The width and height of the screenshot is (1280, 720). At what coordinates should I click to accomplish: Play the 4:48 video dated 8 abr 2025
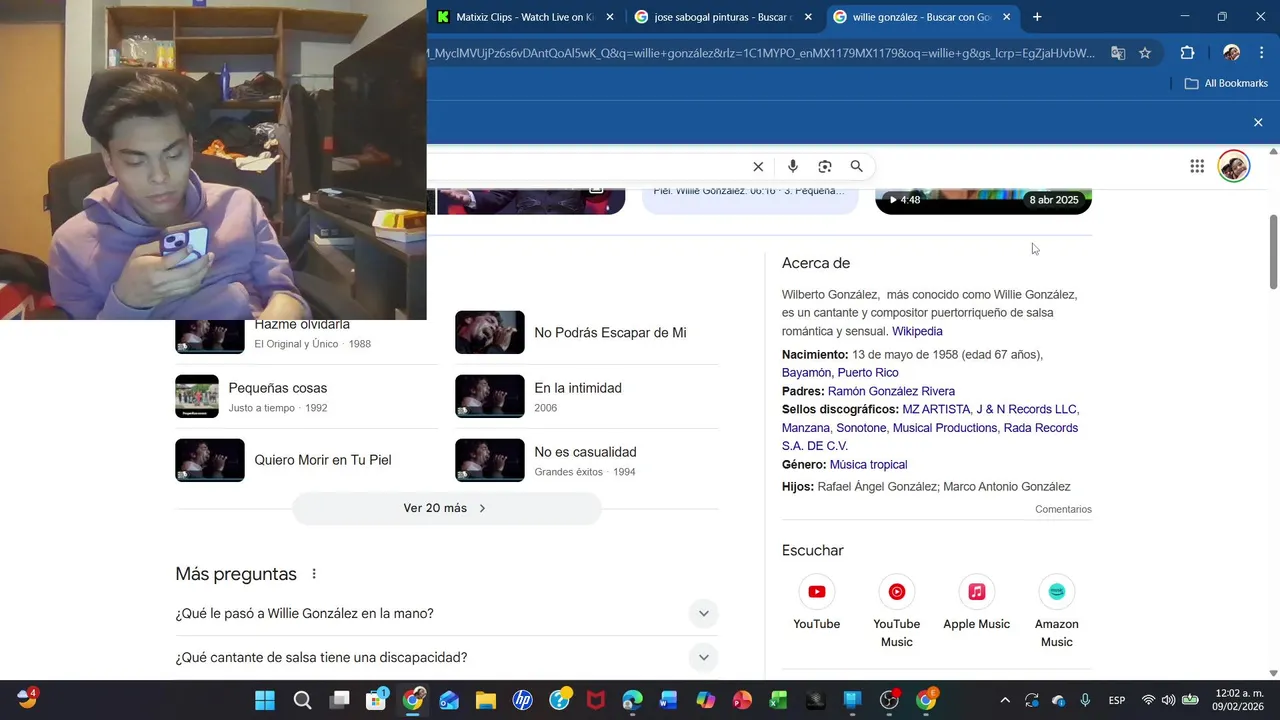click(983, 200)
